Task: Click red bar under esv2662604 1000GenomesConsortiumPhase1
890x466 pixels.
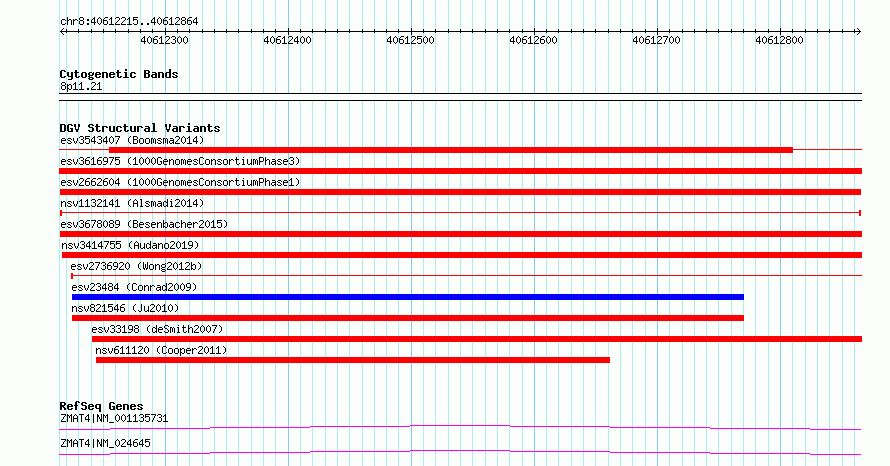Action: (460, 192)
